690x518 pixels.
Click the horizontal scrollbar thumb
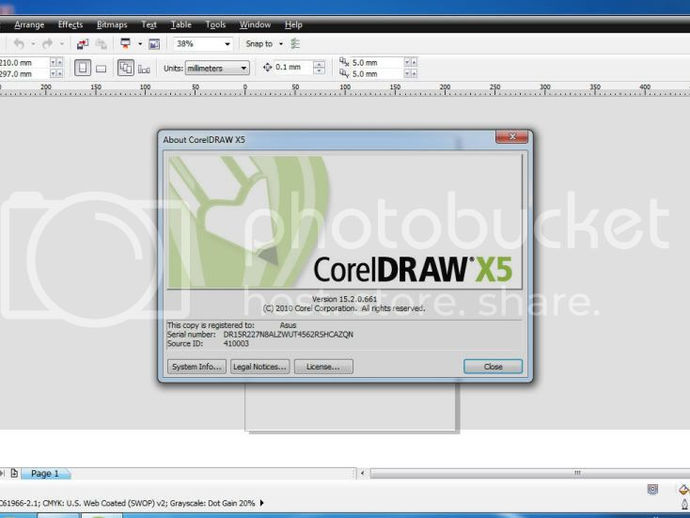(530, 473)
